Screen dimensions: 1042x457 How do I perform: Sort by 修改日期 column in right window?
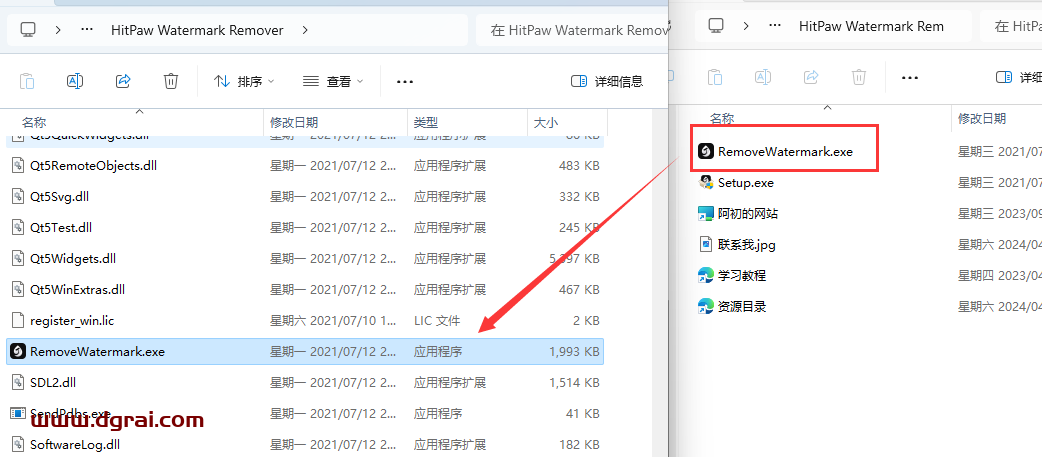tap(982, 118)
